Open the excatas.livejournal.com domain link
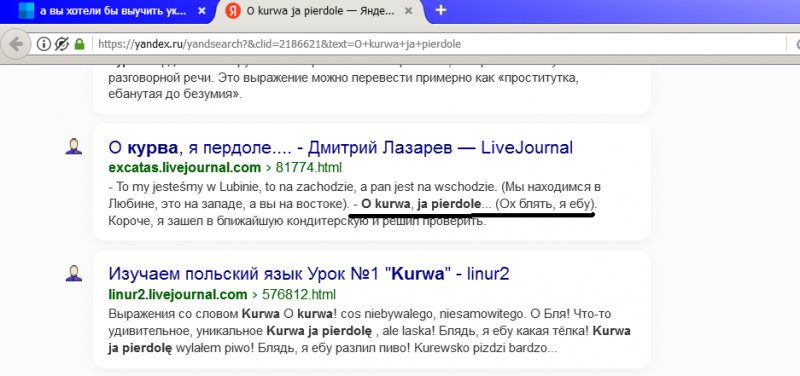This screenshot has height=376, width=800. coord(185,167)
